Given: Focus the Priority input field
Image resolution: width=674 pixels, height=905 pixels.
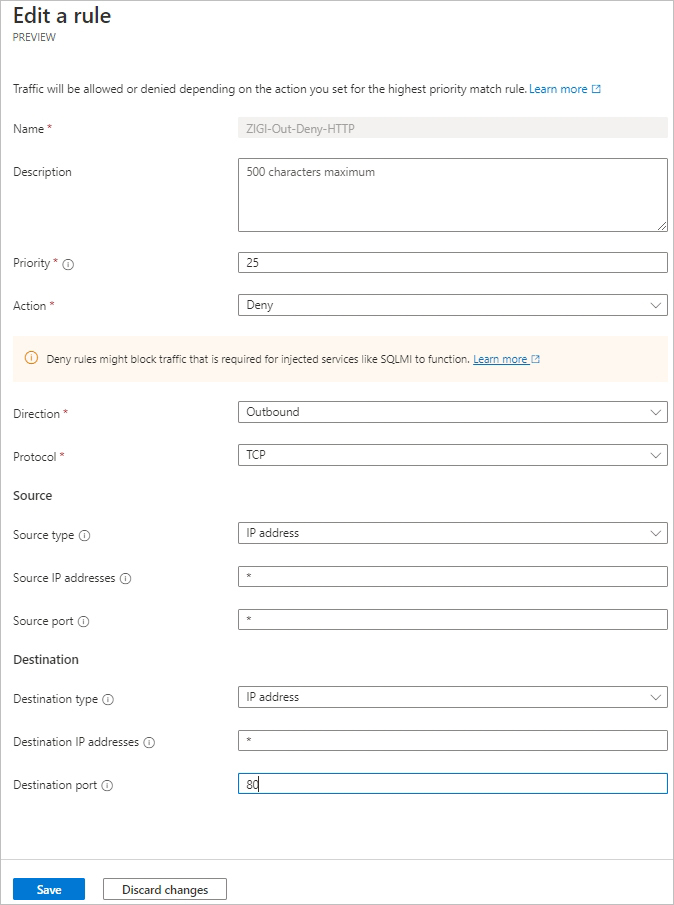Looking at the screenshot, I should [452, 262].
